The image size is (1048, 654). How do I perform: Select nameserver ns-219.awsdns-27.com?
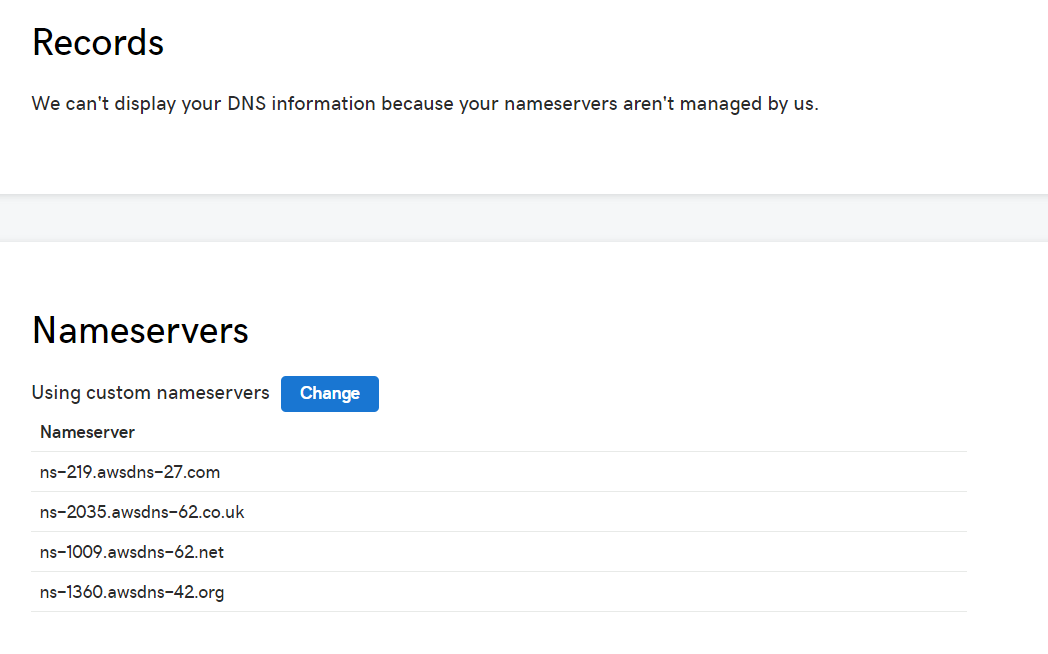[x=130, y=472]
